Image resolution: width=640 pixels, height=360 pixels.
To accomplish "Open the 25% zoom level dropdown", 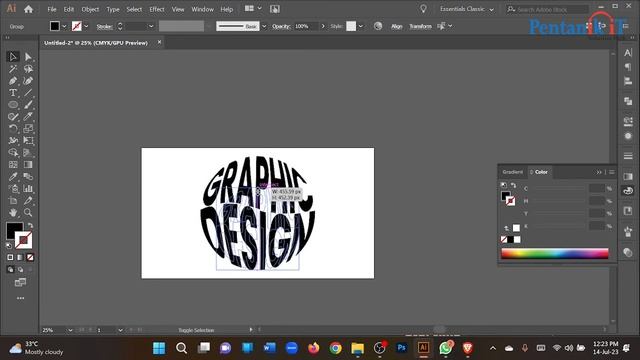I will [x=70, y=330].
